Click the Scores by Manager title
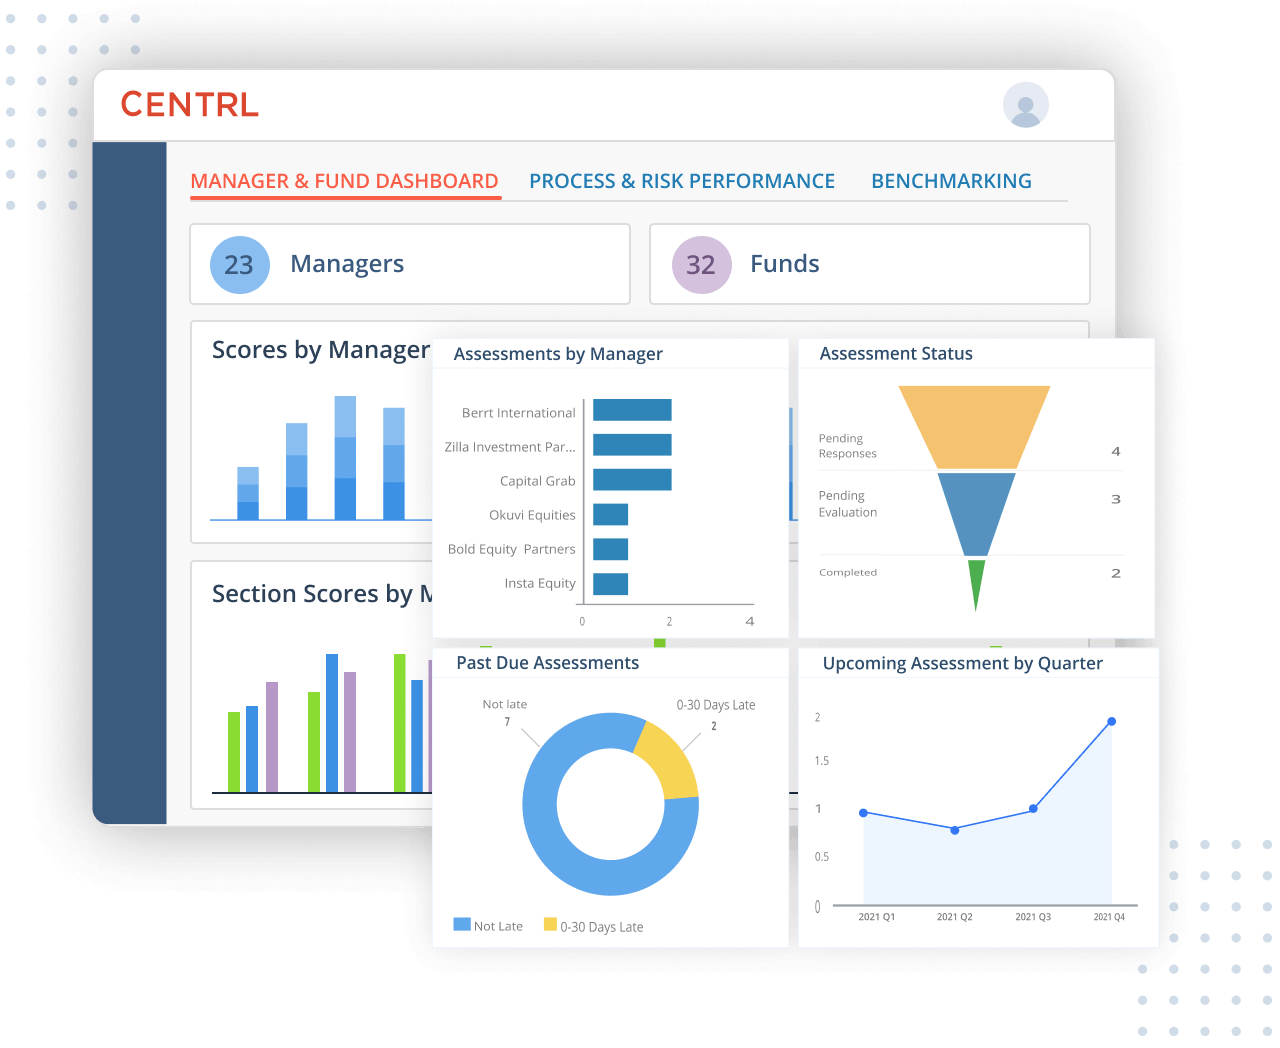The width and height of the screenshot is (1280, 1048). [320, 350]
